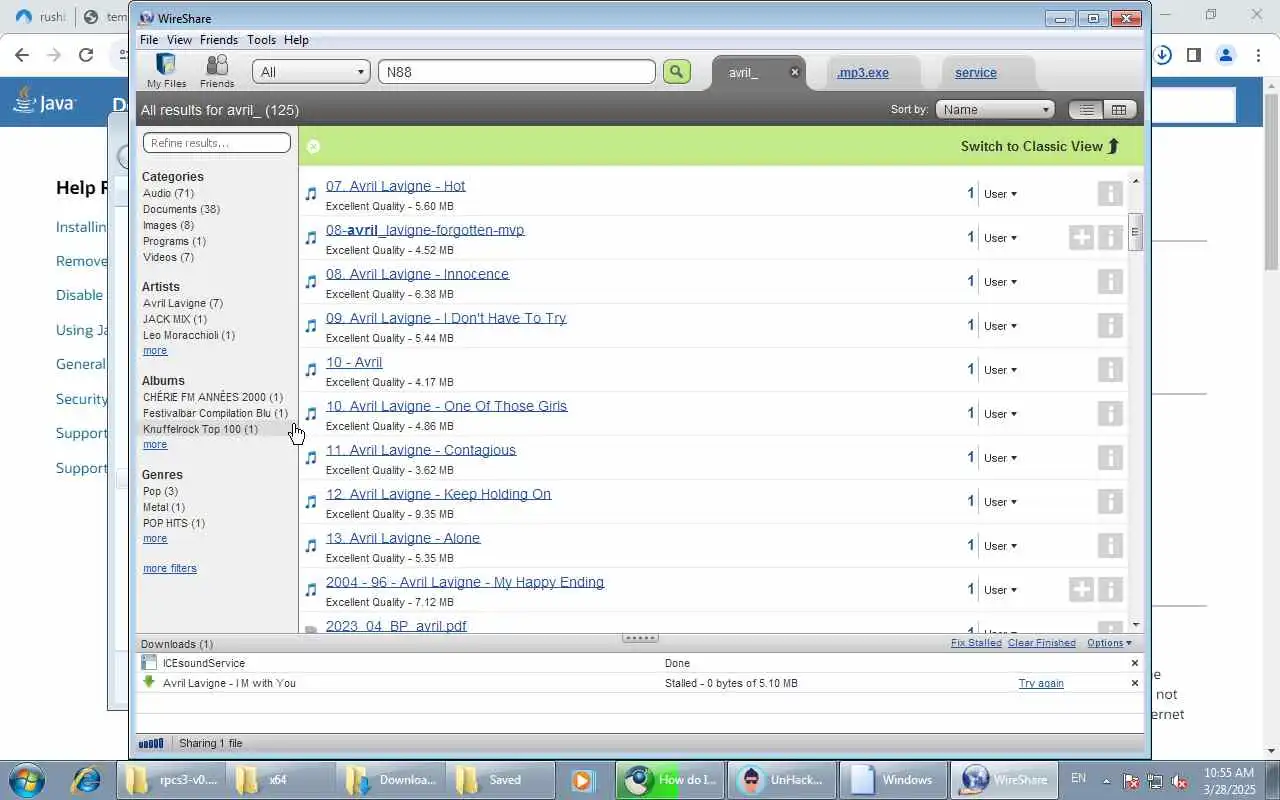
Task: Remove ICEsoundService from downloads list
Action: [x=1135, y=663]
